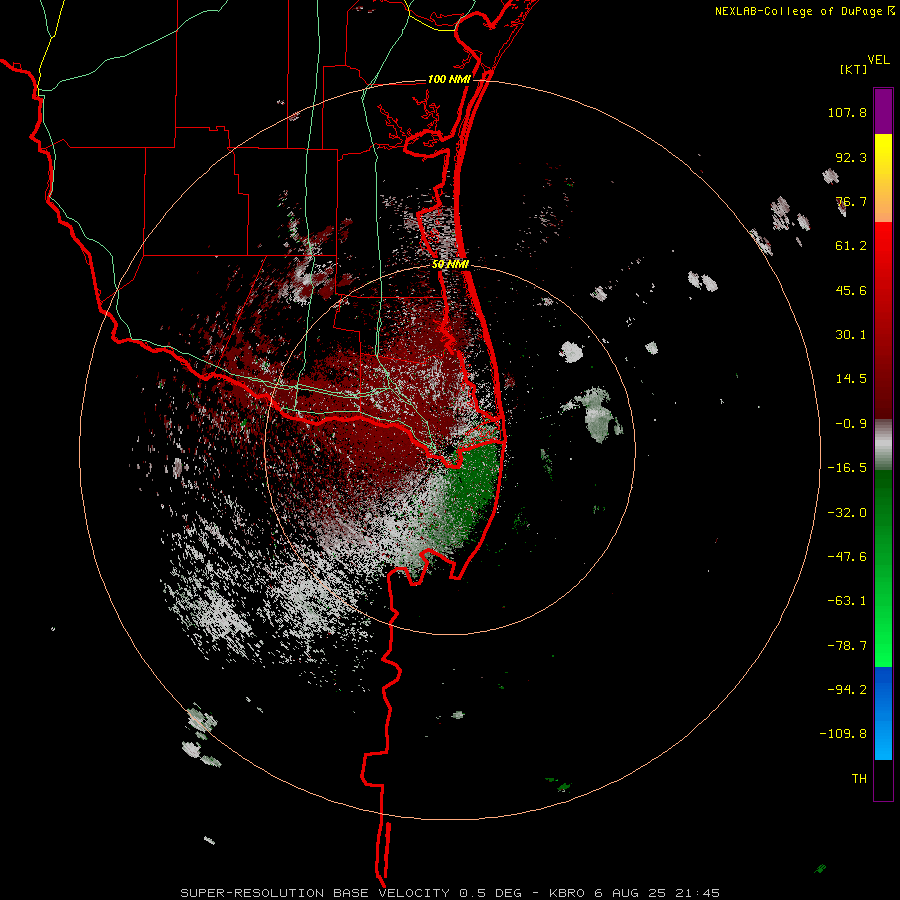Click the 61.2 scale value
This screenshot has height=900, width=900.
point(851,246)
